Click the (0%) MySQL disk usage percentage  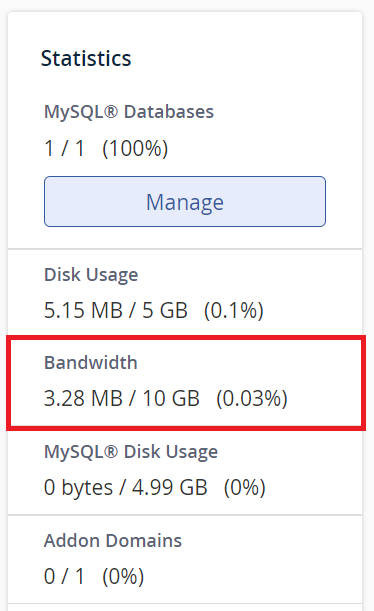pos(245,487)
